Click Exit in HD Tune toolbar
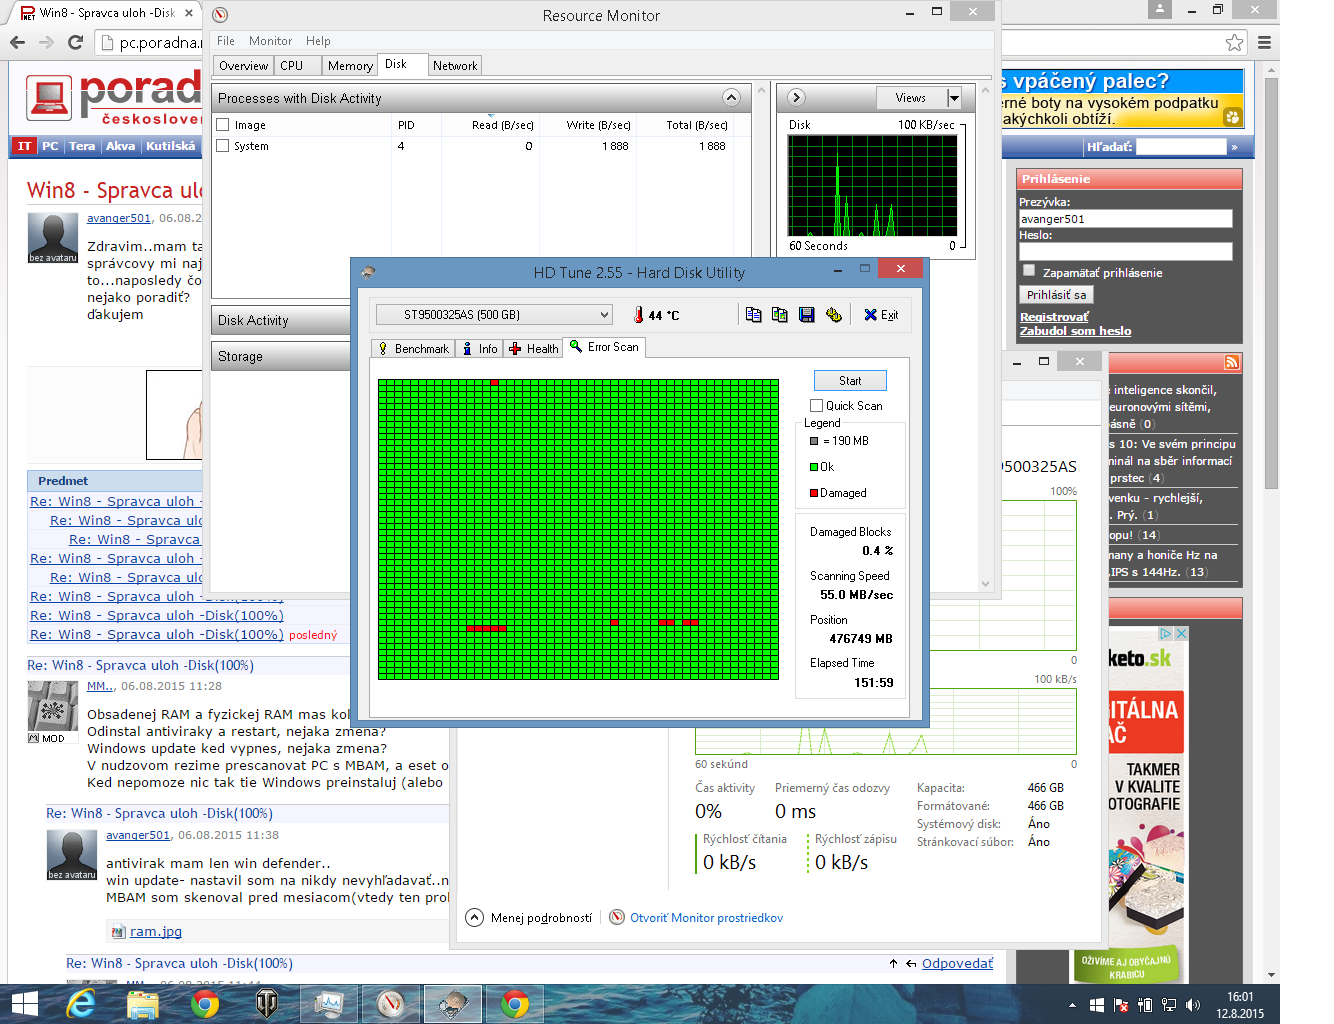 (x=881, y=315)
